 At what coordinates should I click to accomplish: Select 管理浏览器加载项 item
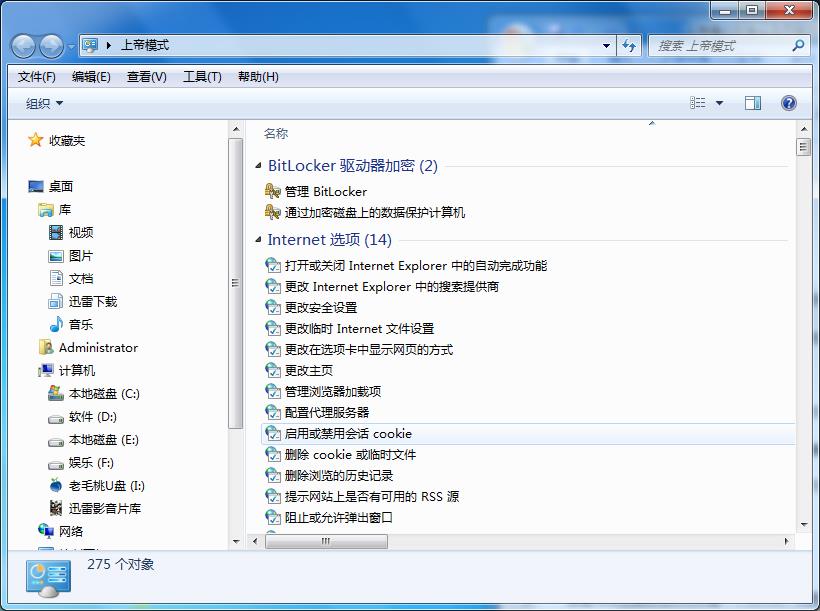coord(333,391)
